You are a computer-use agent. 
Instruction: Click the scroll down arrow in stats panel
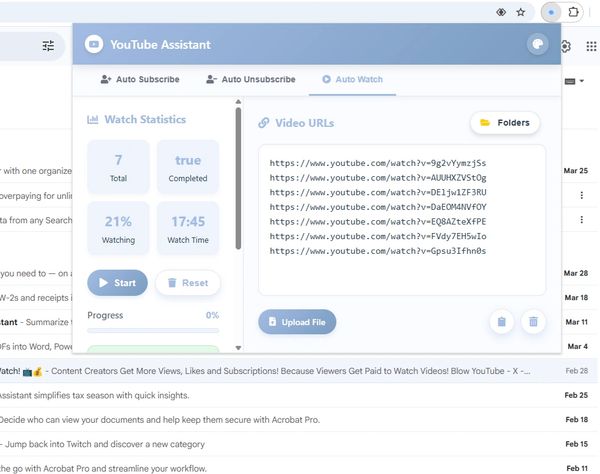point(238,348)
